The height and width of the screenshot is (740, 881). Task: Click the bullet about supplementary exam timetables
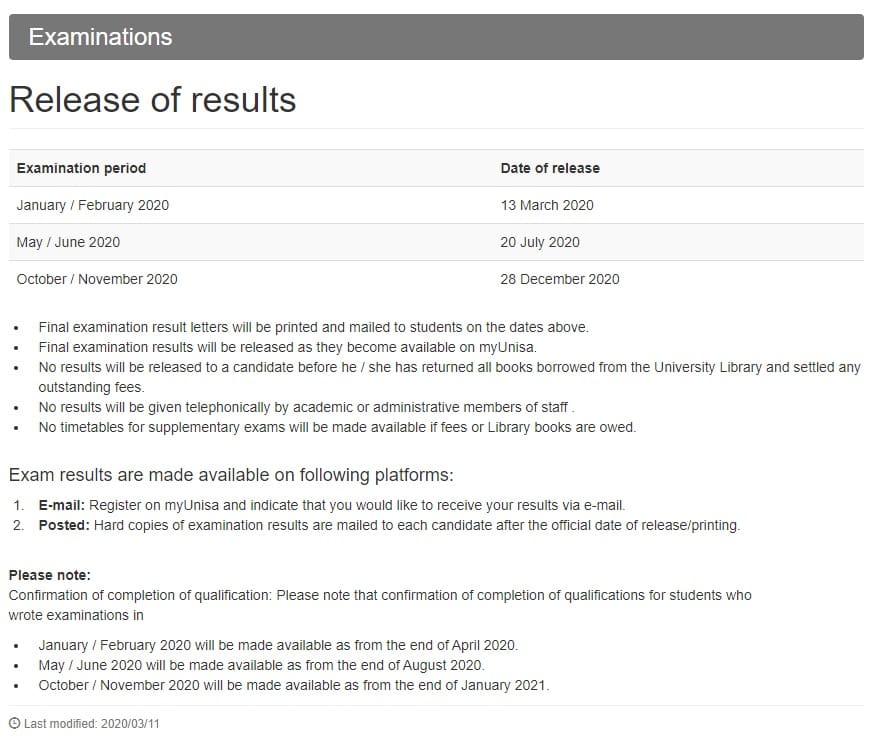[337, 428]
